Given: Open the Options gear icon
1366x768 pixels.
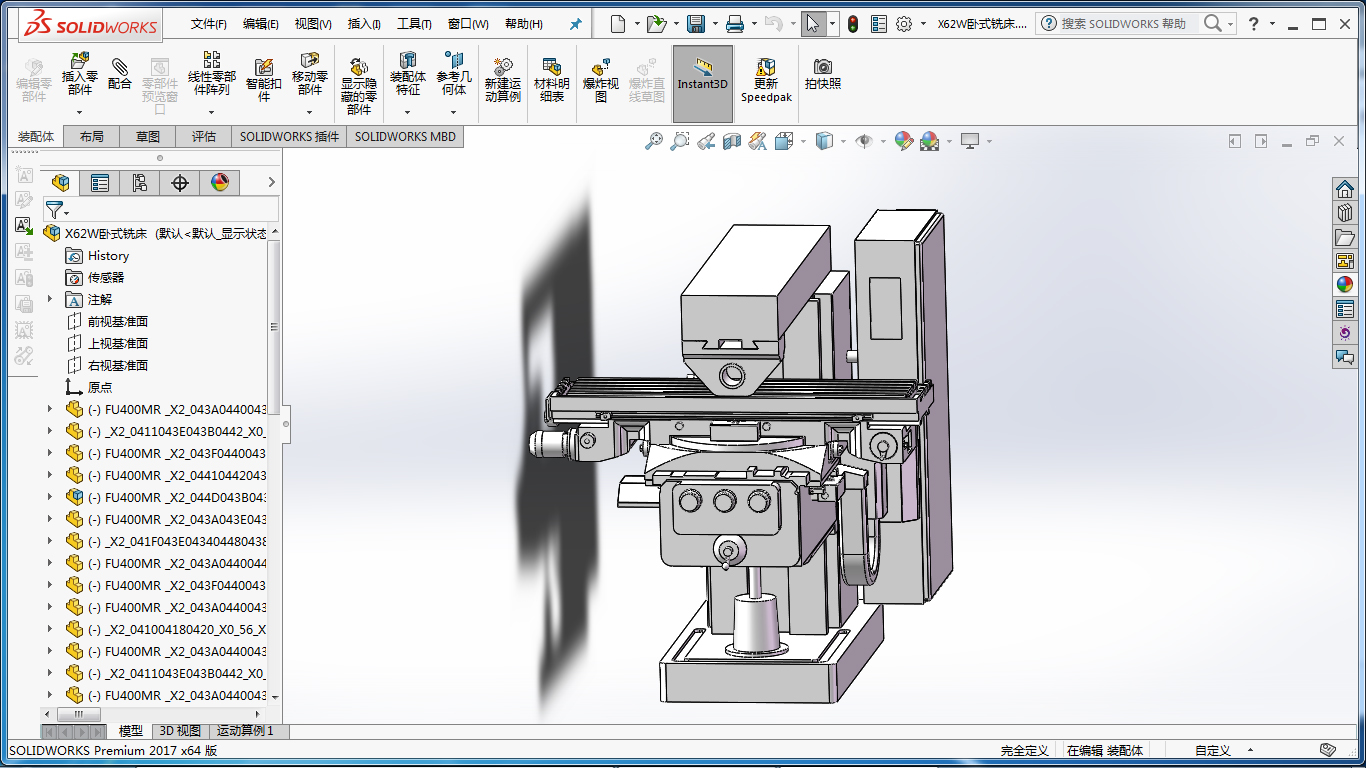Looking at the screenshot, I should [x=904, y=24].
